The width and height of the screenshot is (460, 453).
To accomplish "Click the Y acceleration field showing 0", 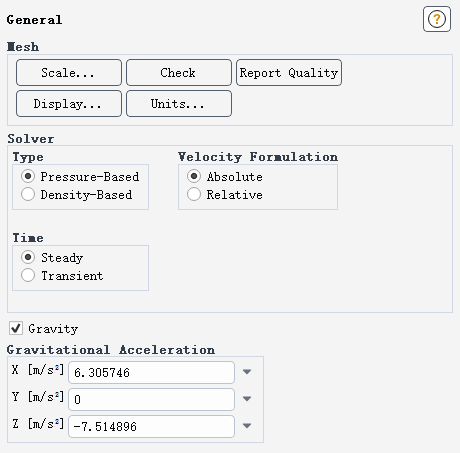I will coord(151,399).
